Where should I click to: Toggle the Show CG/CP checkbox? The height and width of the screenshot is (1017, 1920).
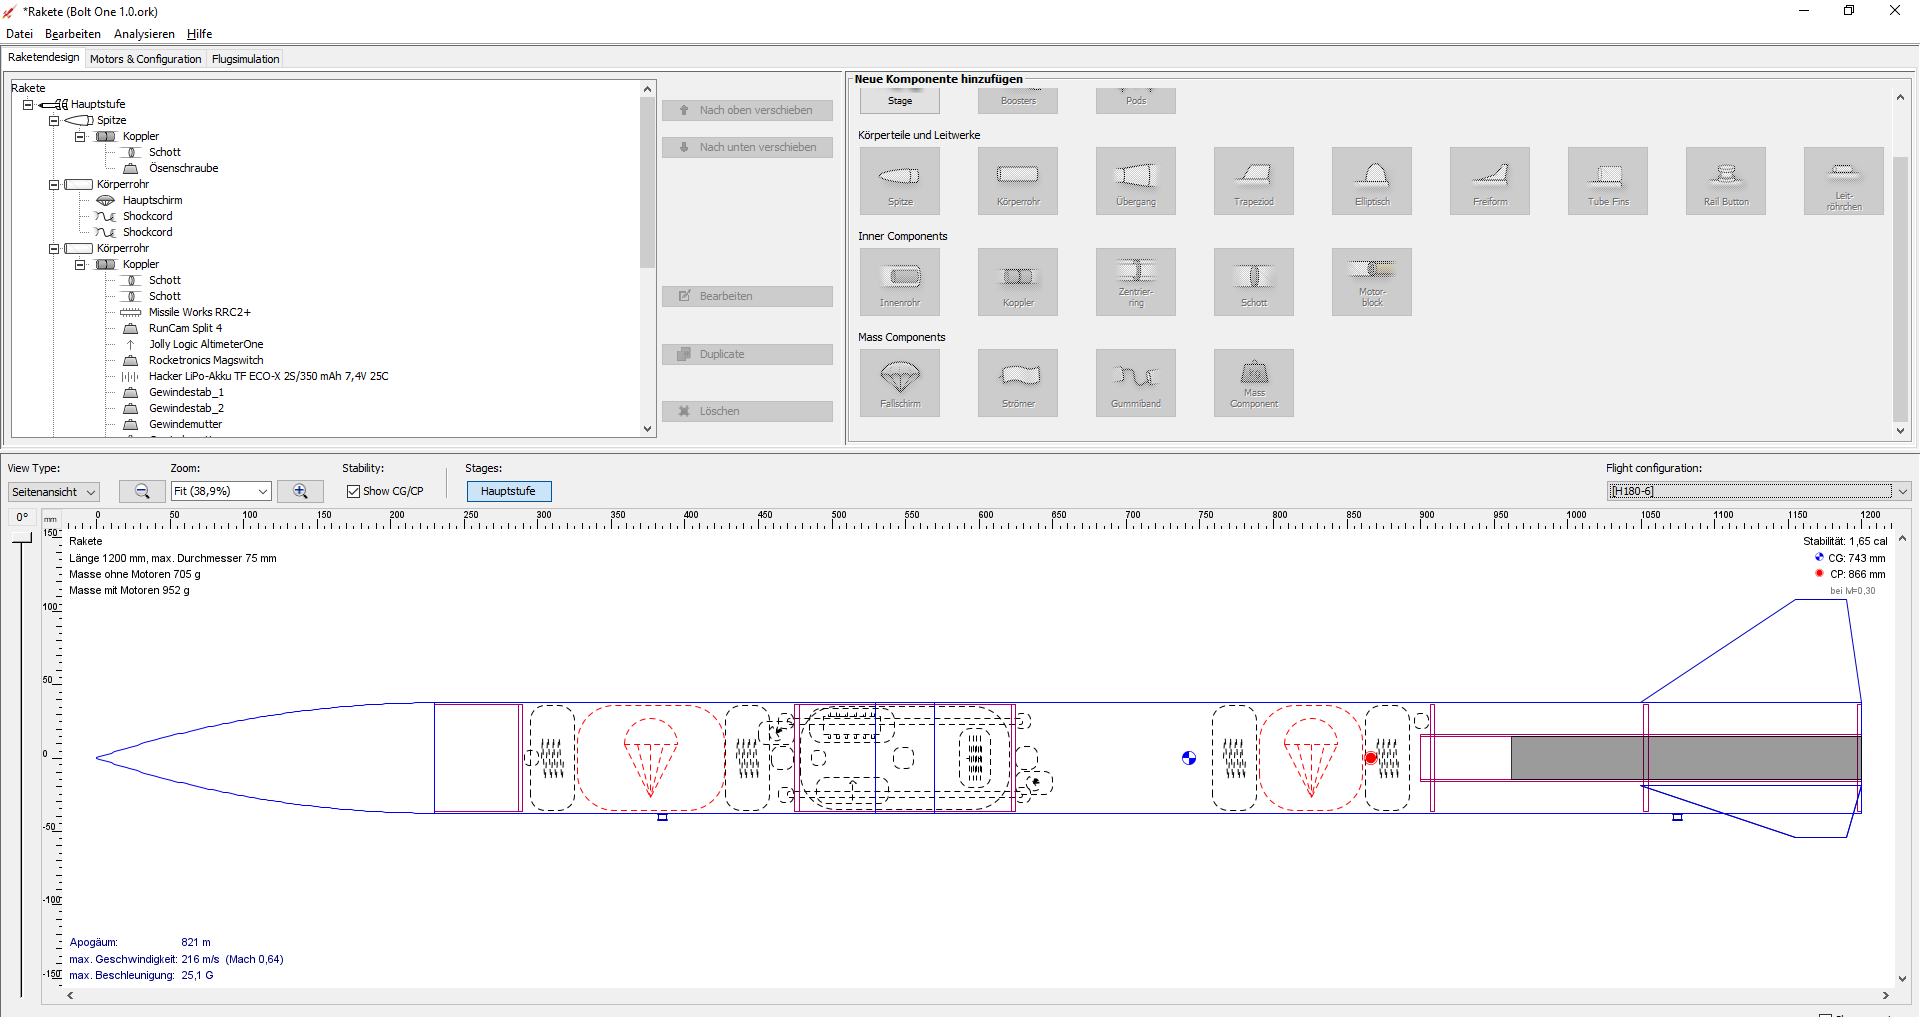[353, 491]
